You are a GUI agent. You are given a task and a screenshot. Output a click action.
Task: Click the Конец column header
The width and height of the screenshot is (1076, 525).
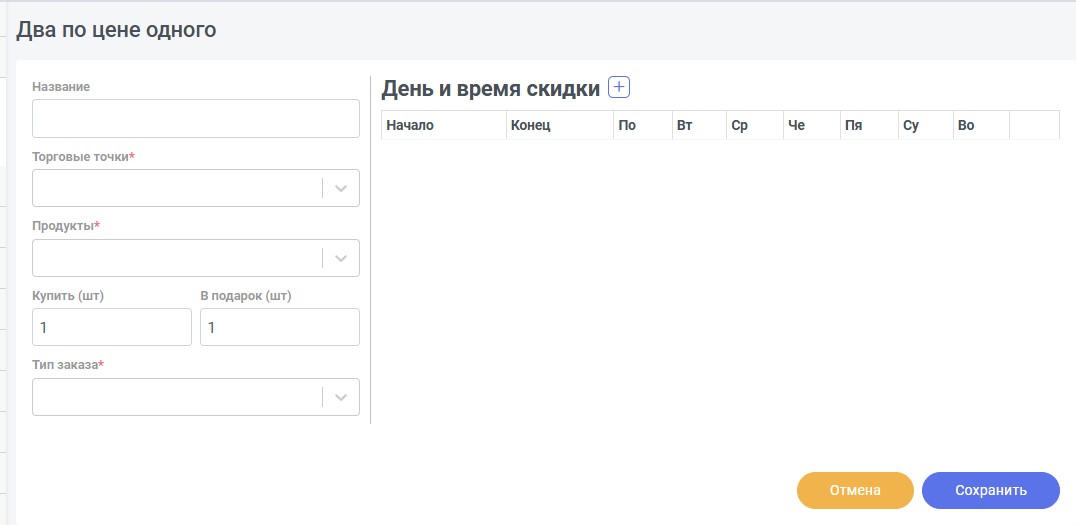[560, 126]
